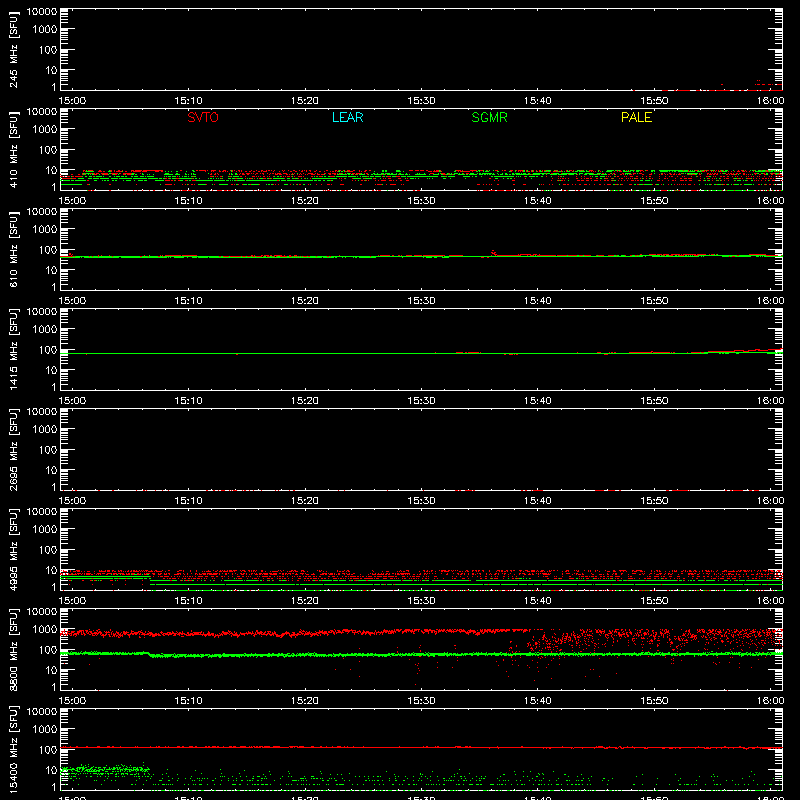Click the cyan LEAR station legend label
The image size is (800, 800).
(347, 117)
